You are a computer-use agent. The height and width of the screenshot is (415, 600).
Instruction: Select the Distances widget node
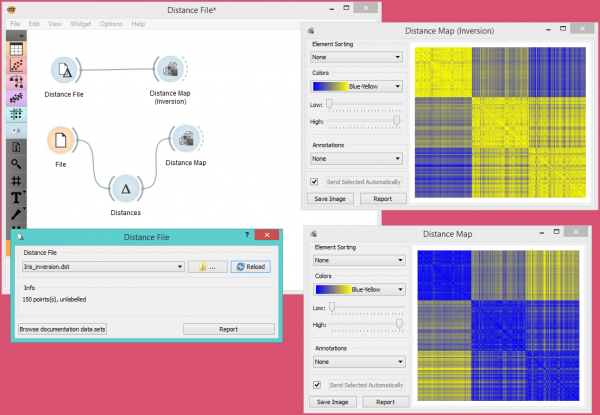[125, 188]
